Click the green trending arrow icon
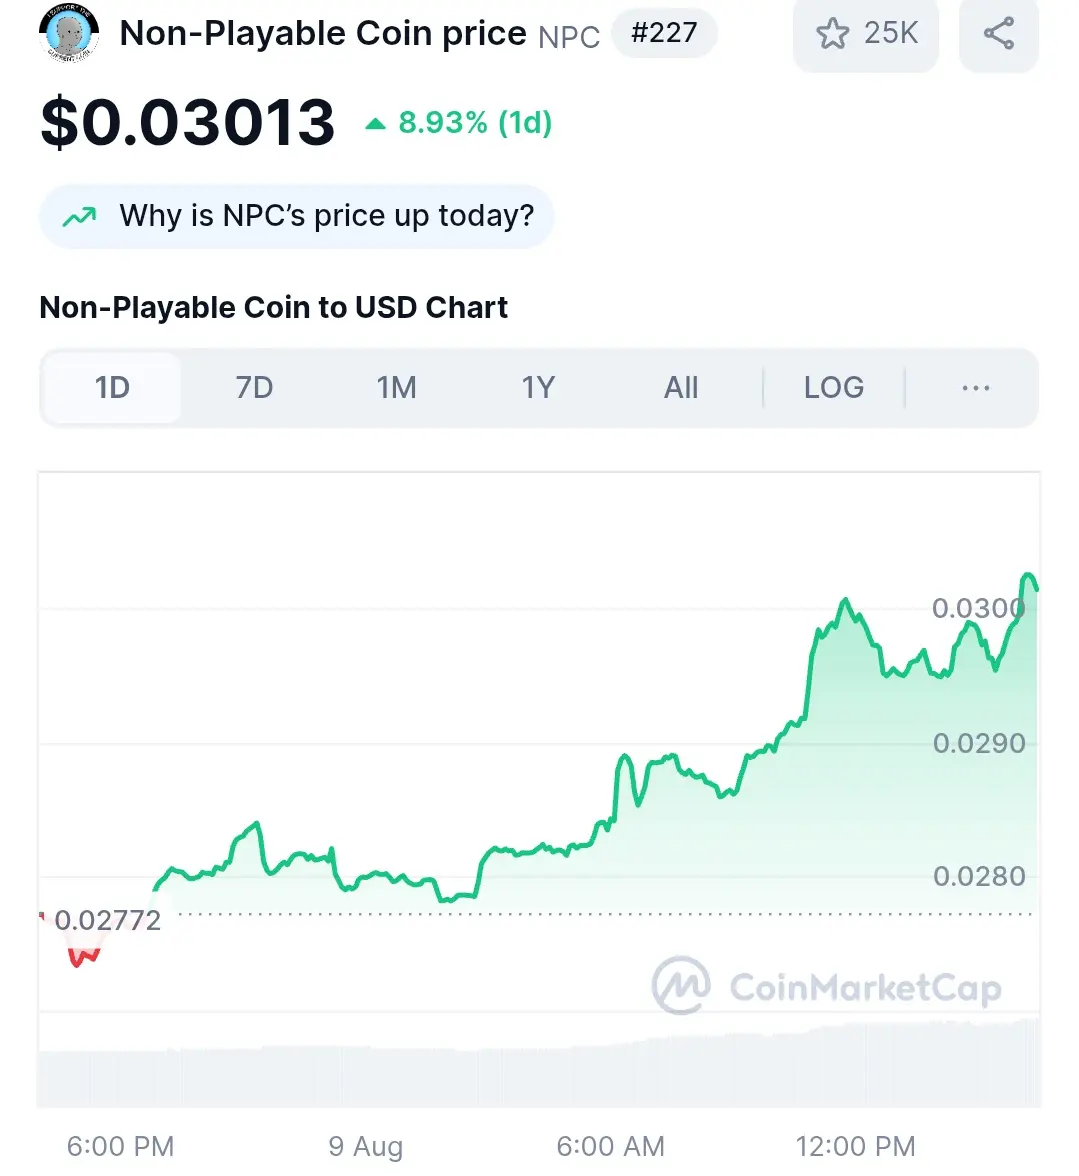Image resolution: width=1079 pixels, height=1176 pixels. click(79, 217)
